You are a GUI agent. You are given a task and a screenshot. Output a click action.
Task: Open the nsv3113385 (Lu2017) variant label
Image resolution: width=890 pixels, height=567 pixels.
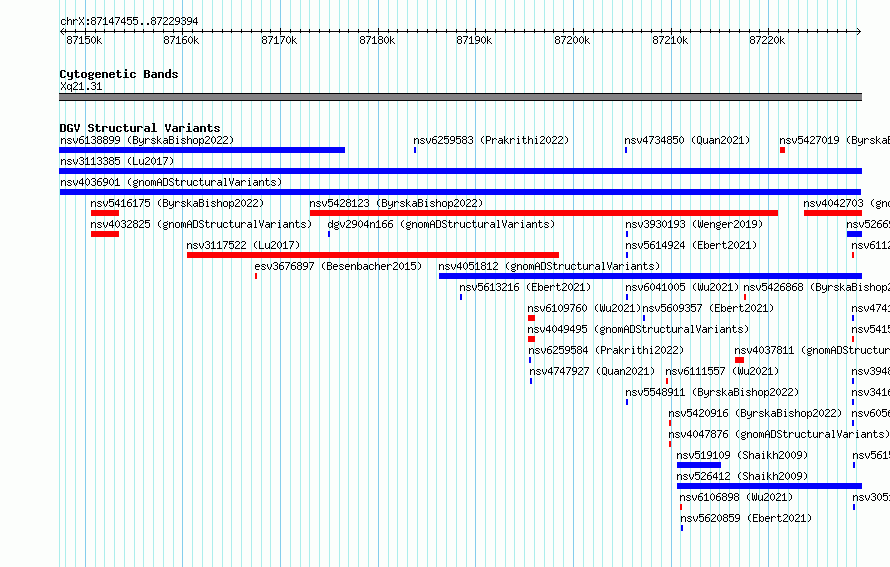pyautogui.click(x=117, y=161)
